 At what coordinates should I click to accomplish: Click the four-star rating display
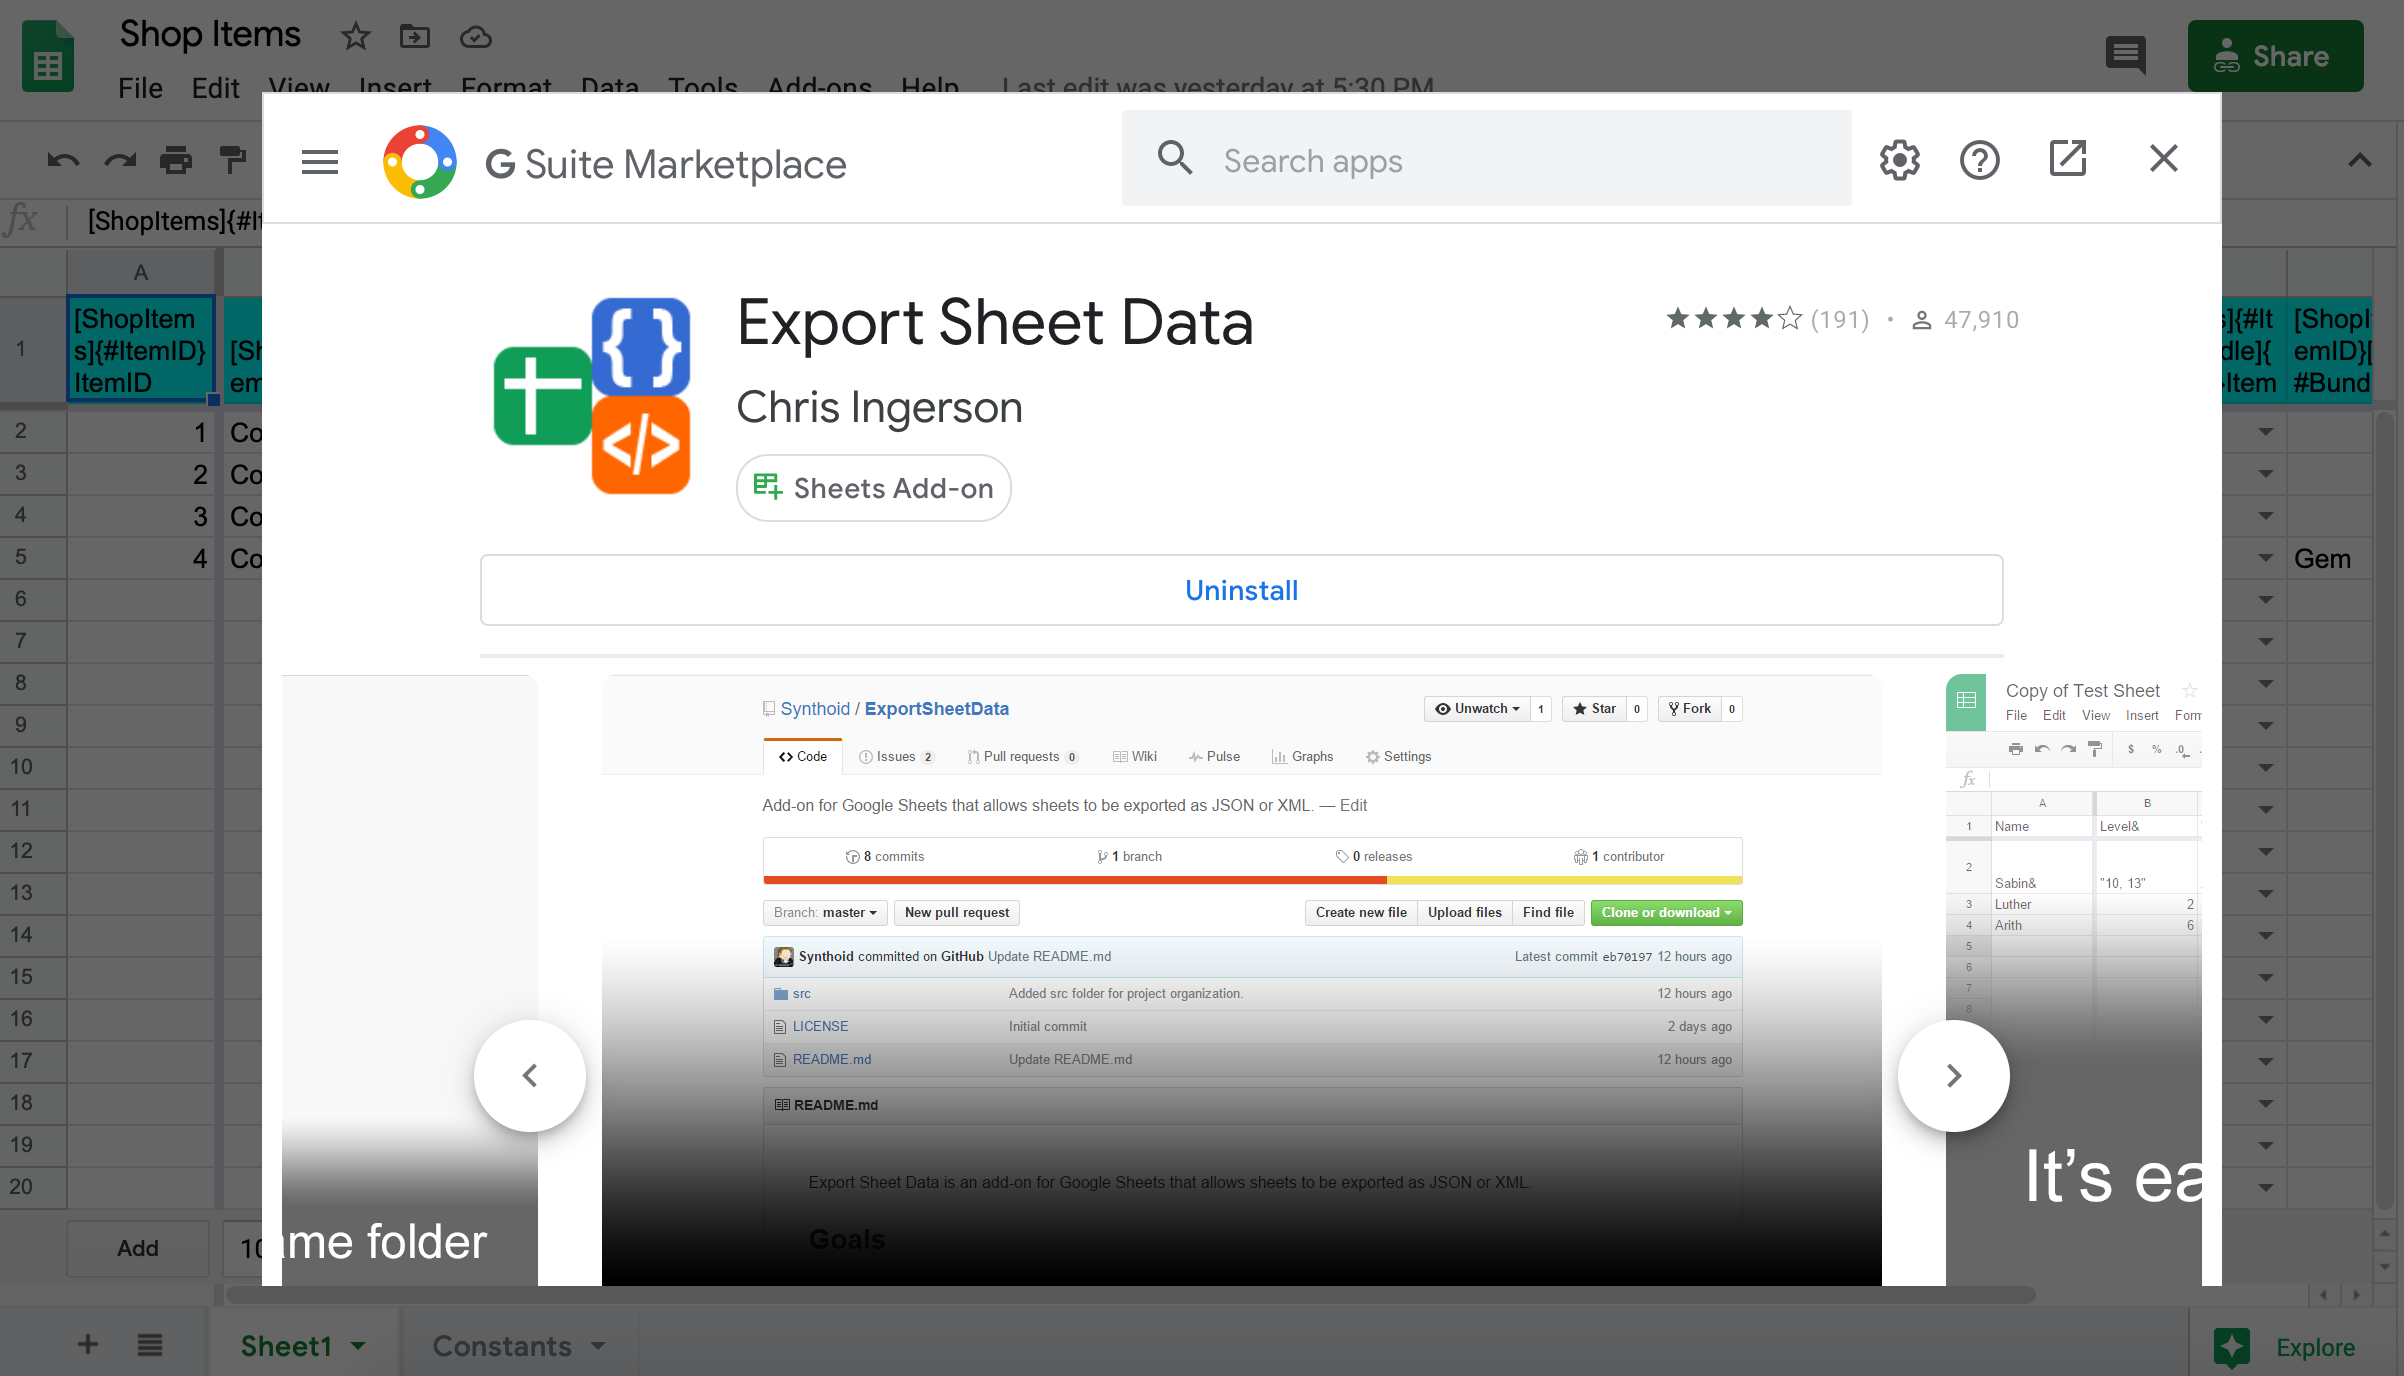(x=1733, y=319)
